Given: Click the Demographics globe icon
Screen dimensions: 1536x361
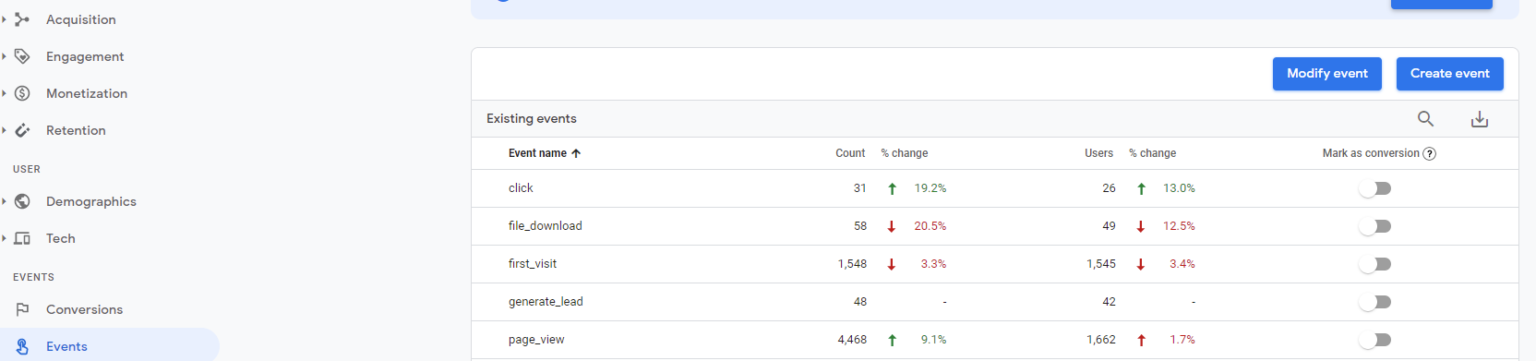Looking at the screenshot, I should point(22,201).
